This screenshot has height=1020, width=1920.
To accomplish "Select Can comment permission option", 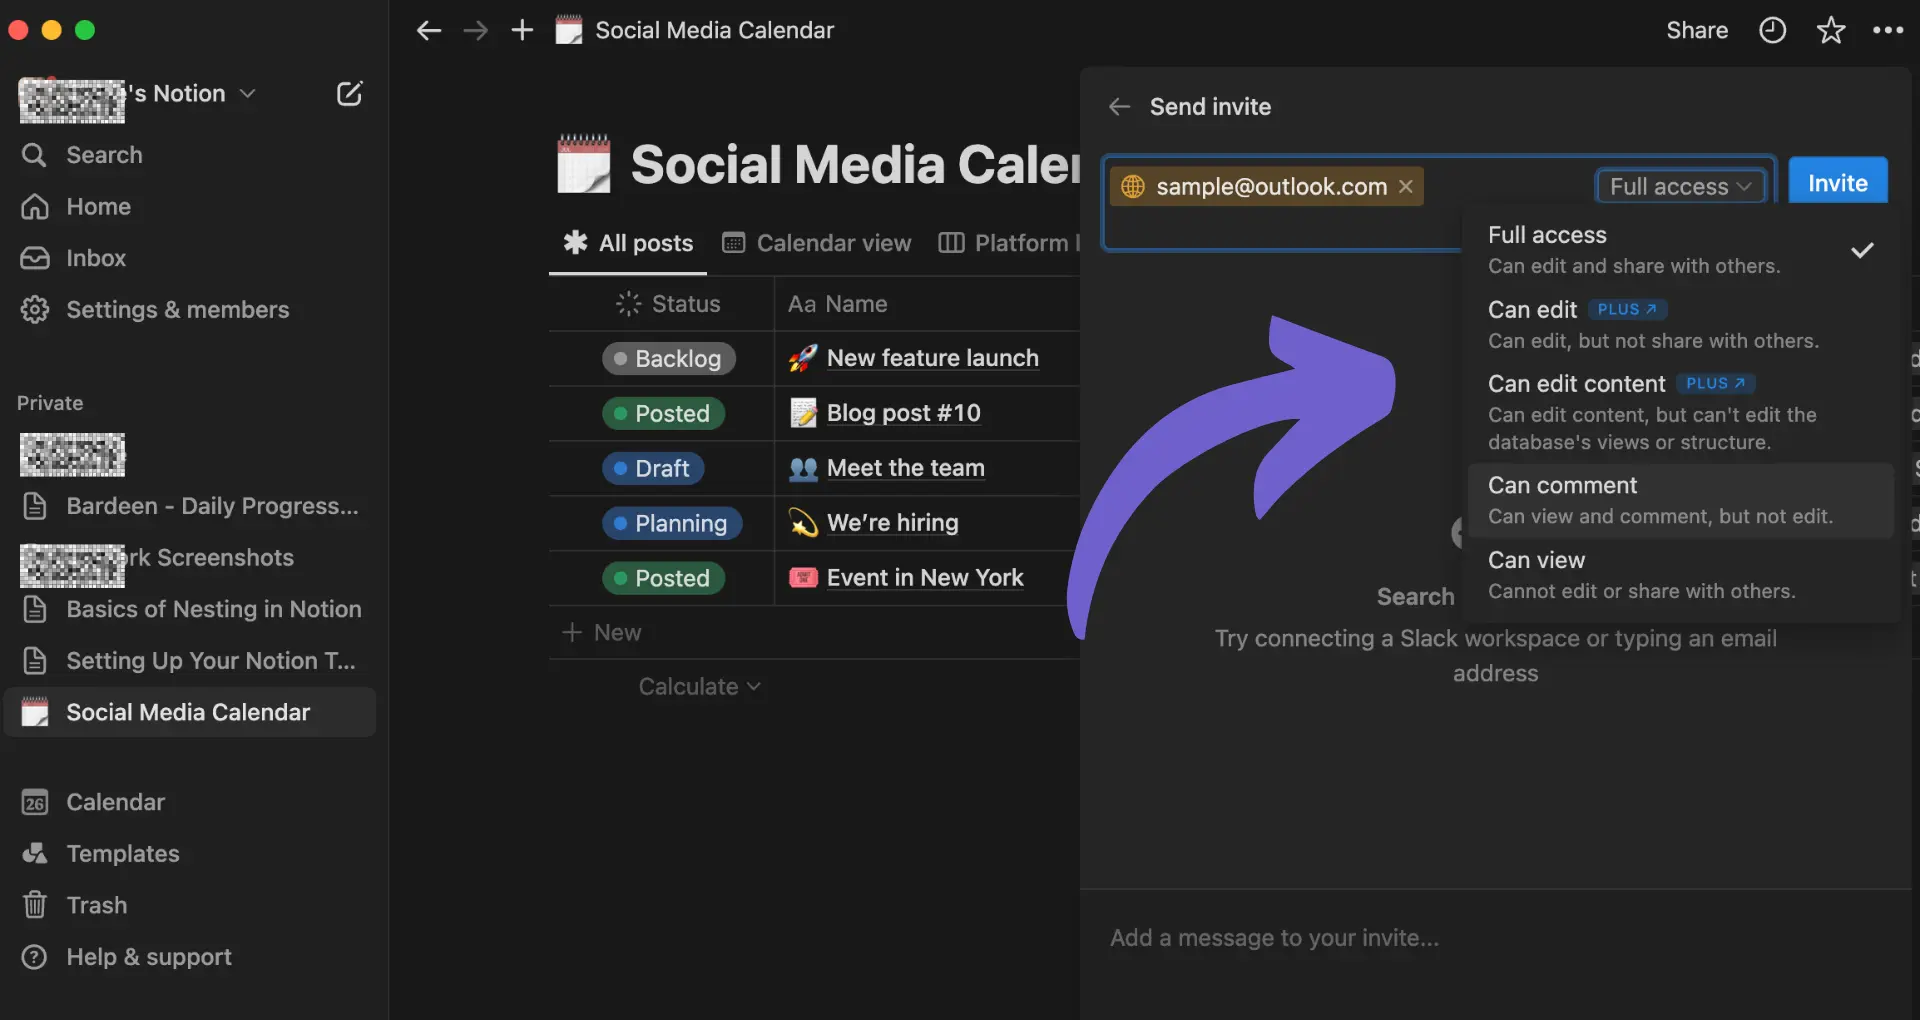I will pyautogui.click(x=1682, y=500).
